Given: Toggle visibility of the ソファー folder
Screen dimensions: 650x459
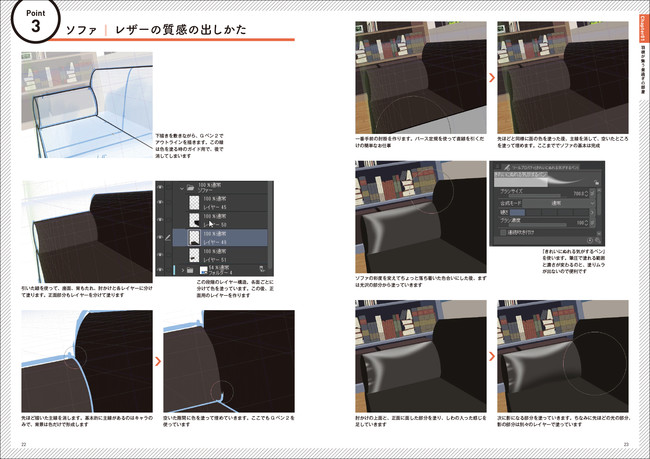Looking at the screenshot, I should [160, 186].
